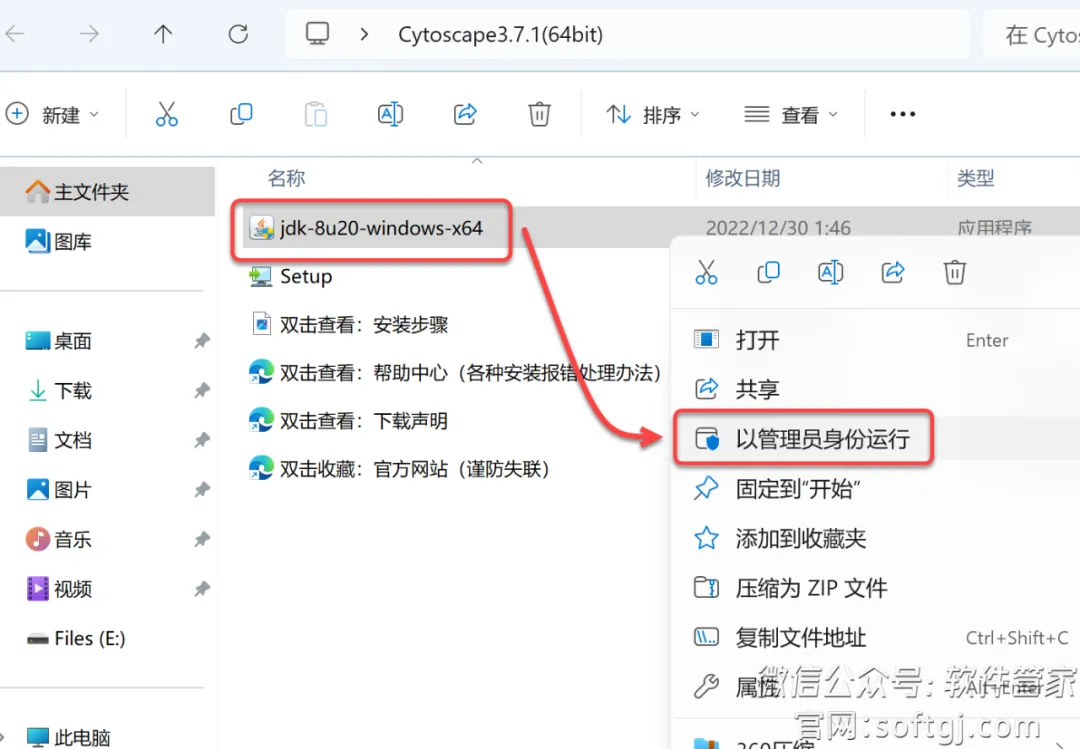Open Documents (文档) in sidebar

(x=73, y=440)
